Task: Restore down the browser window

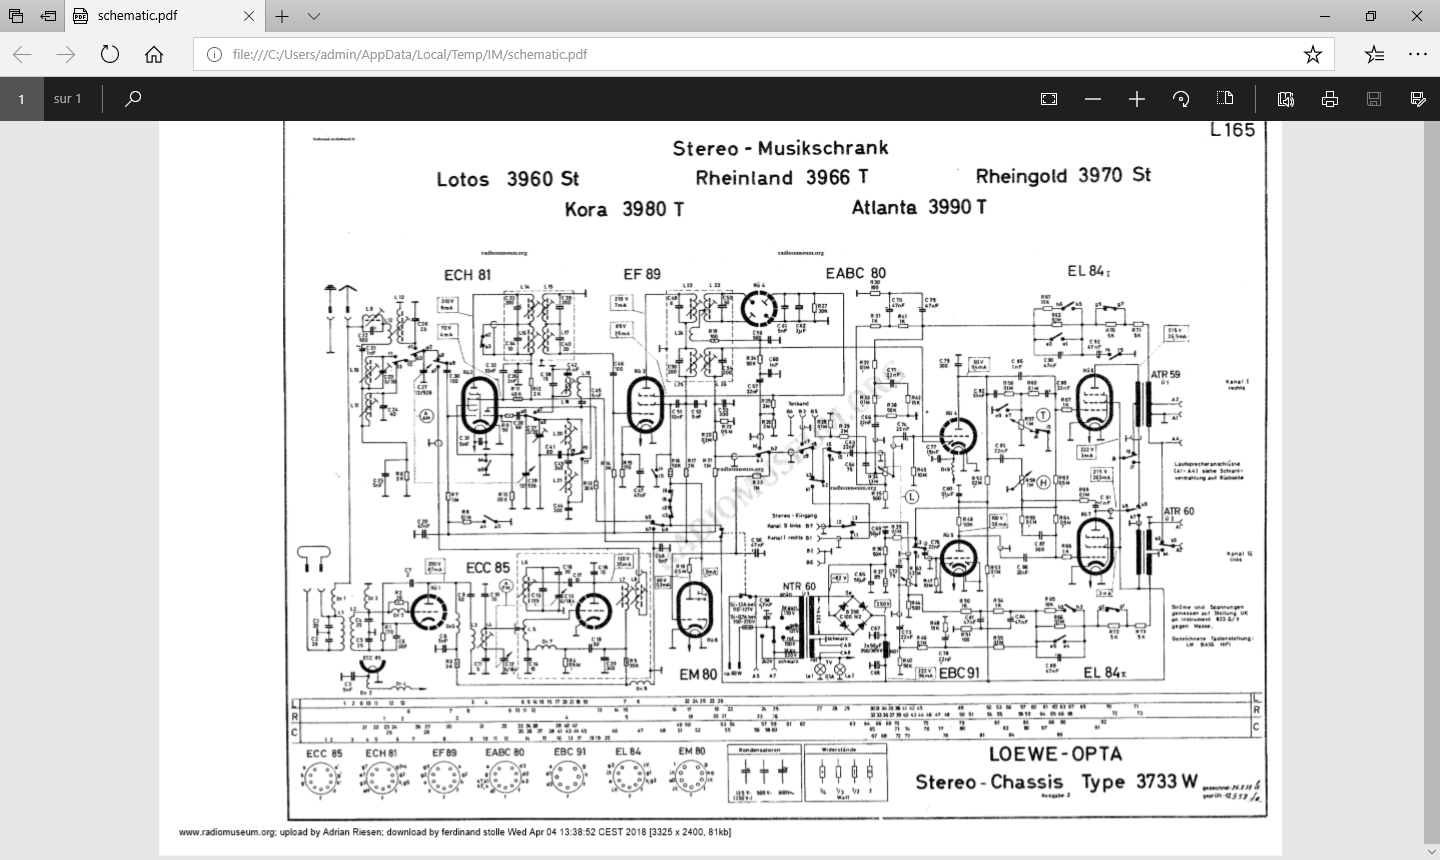Action: [1371, 16]
